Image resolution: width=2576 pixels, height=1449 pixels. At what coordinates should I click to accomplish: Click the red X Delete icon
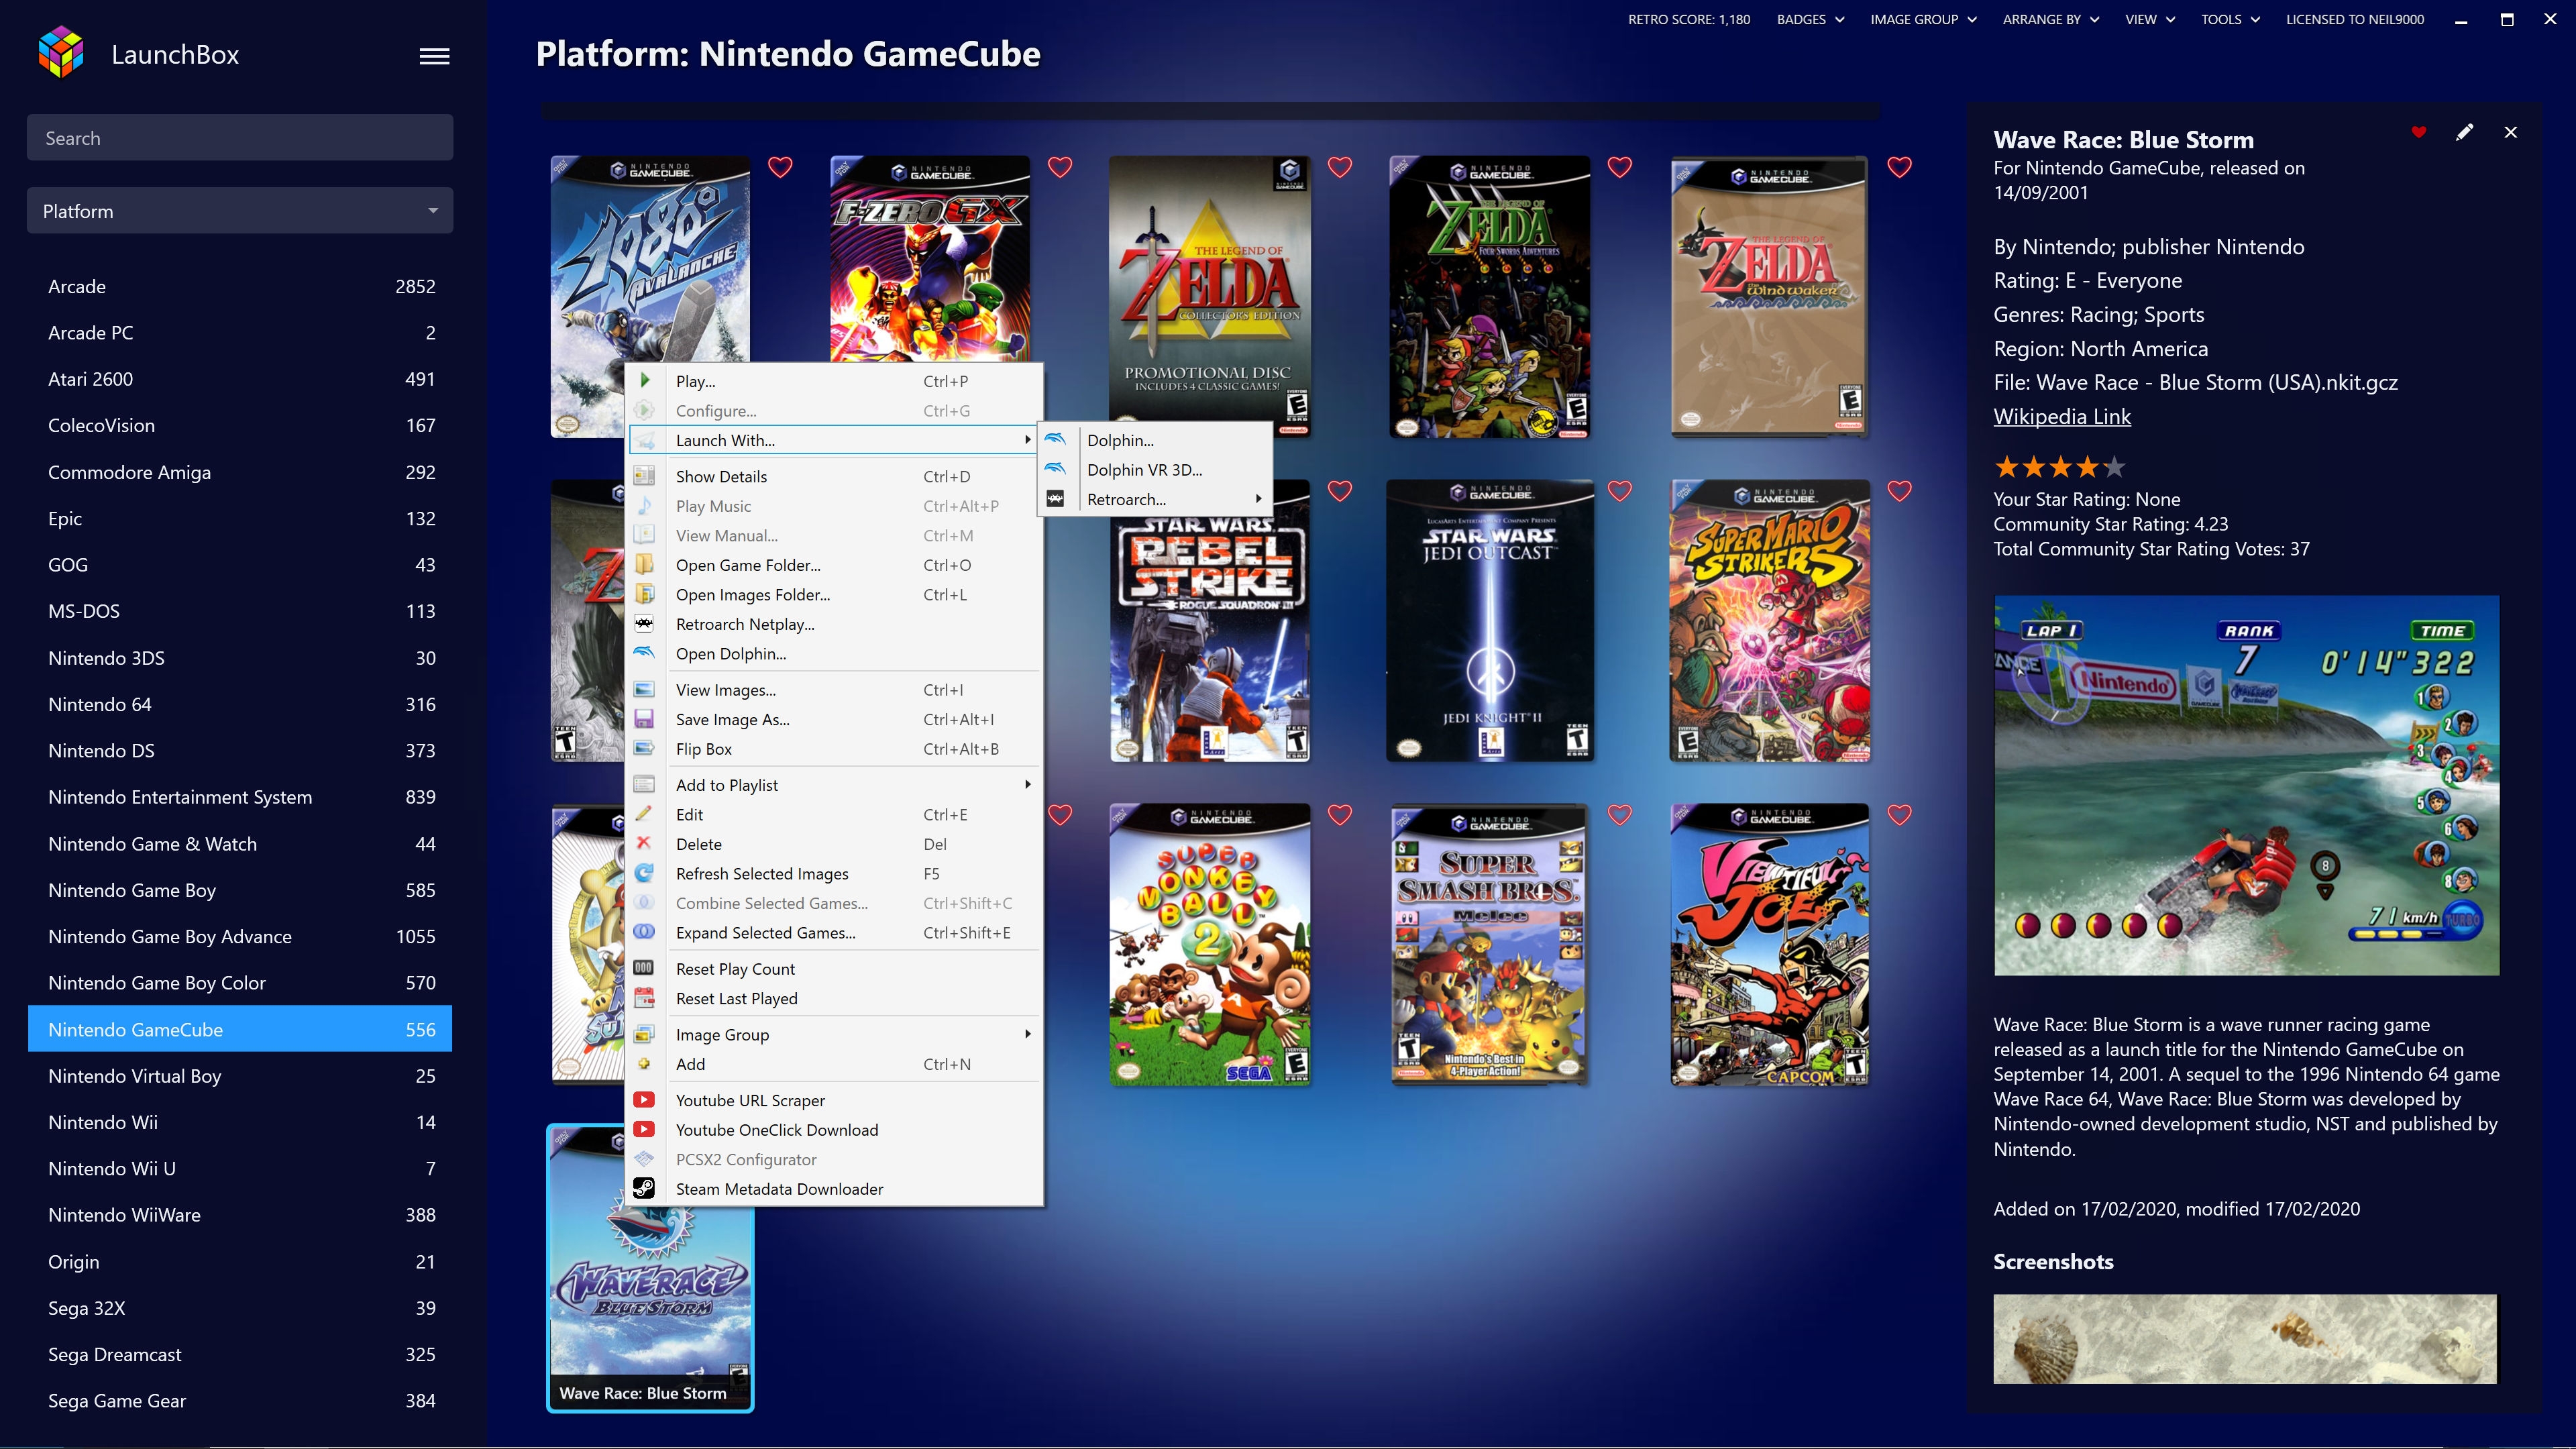[644, 843]
